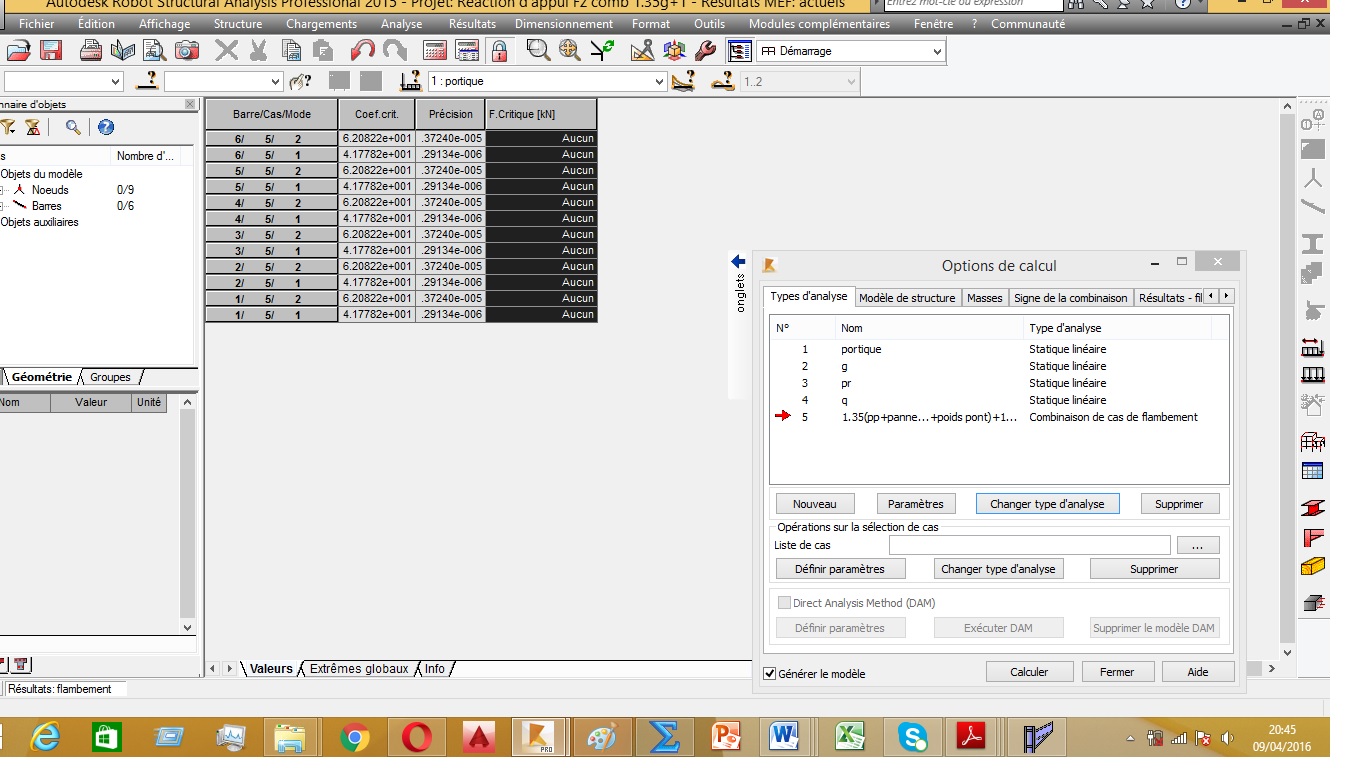Click the blue arrow beside onglets

[739, 261]
